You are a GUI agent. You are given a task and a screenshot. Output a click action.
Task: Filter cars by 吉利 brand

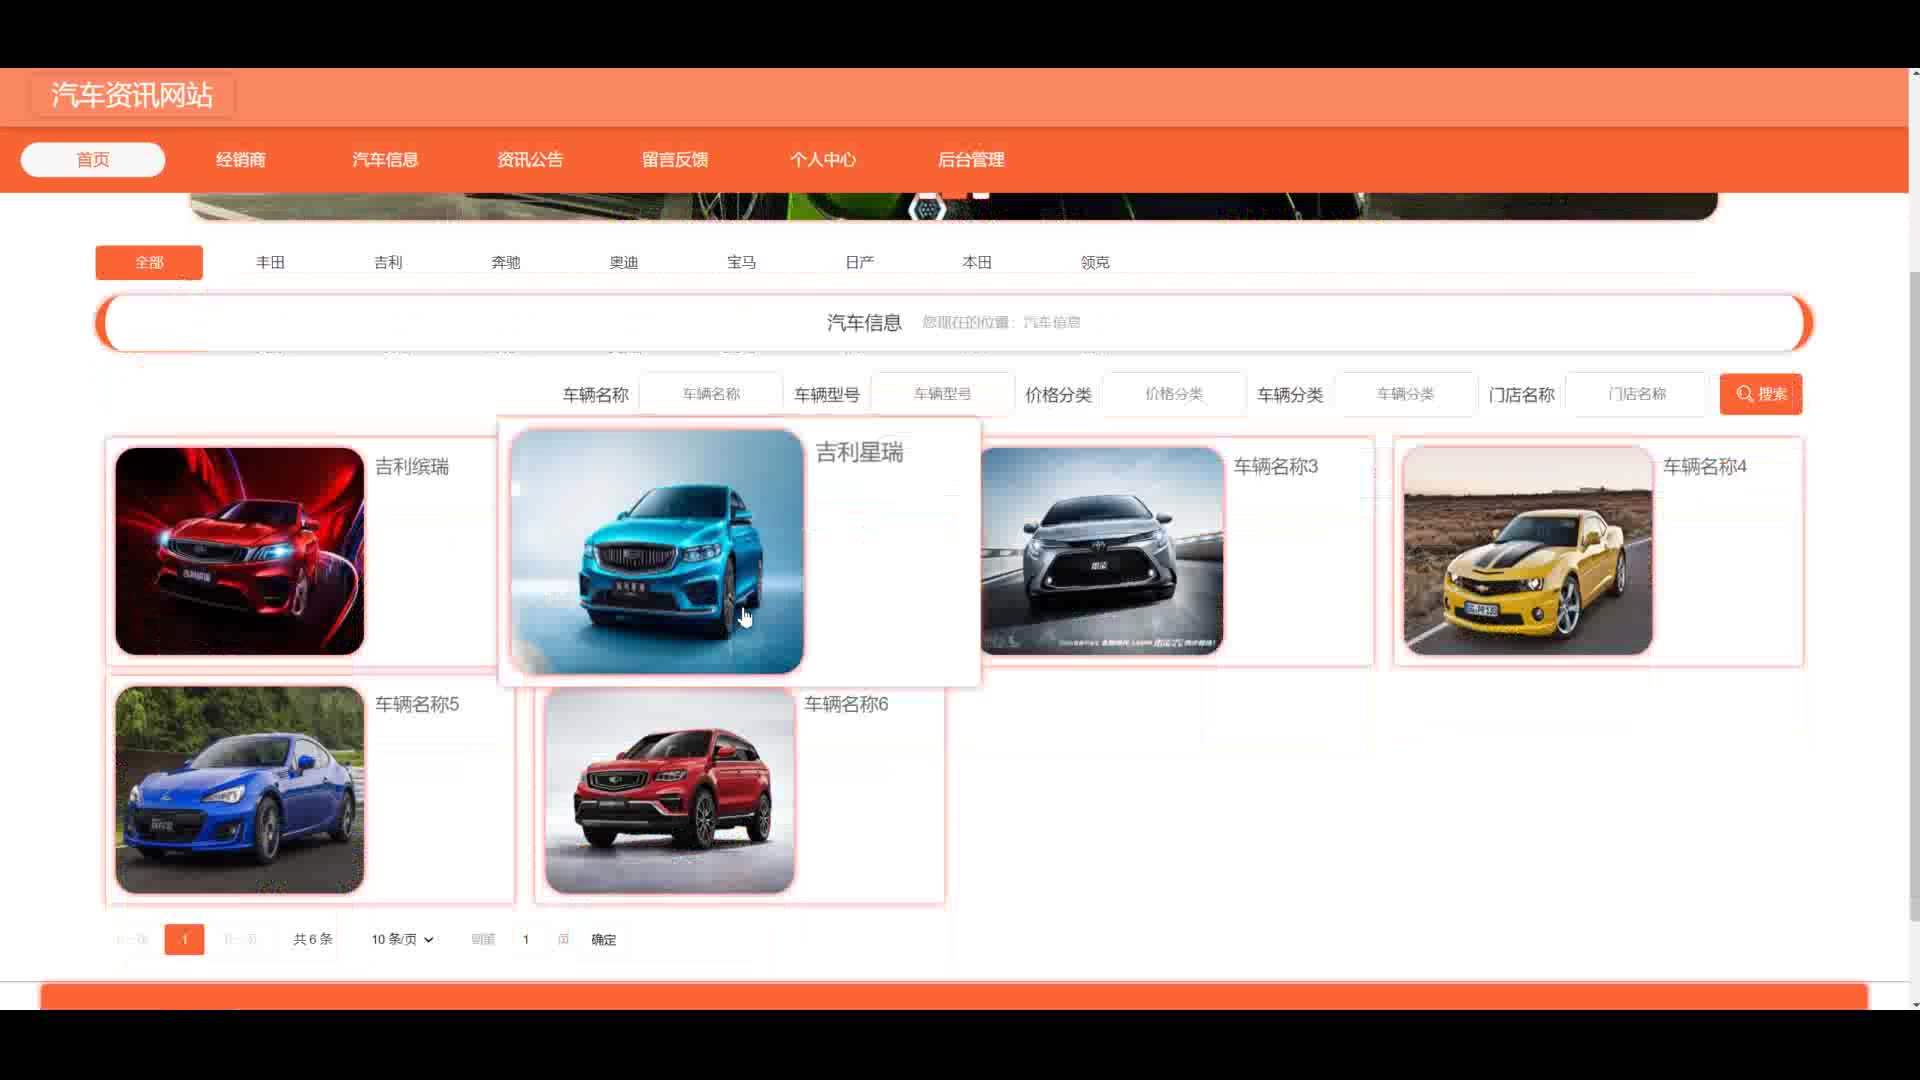coord(388,262)
